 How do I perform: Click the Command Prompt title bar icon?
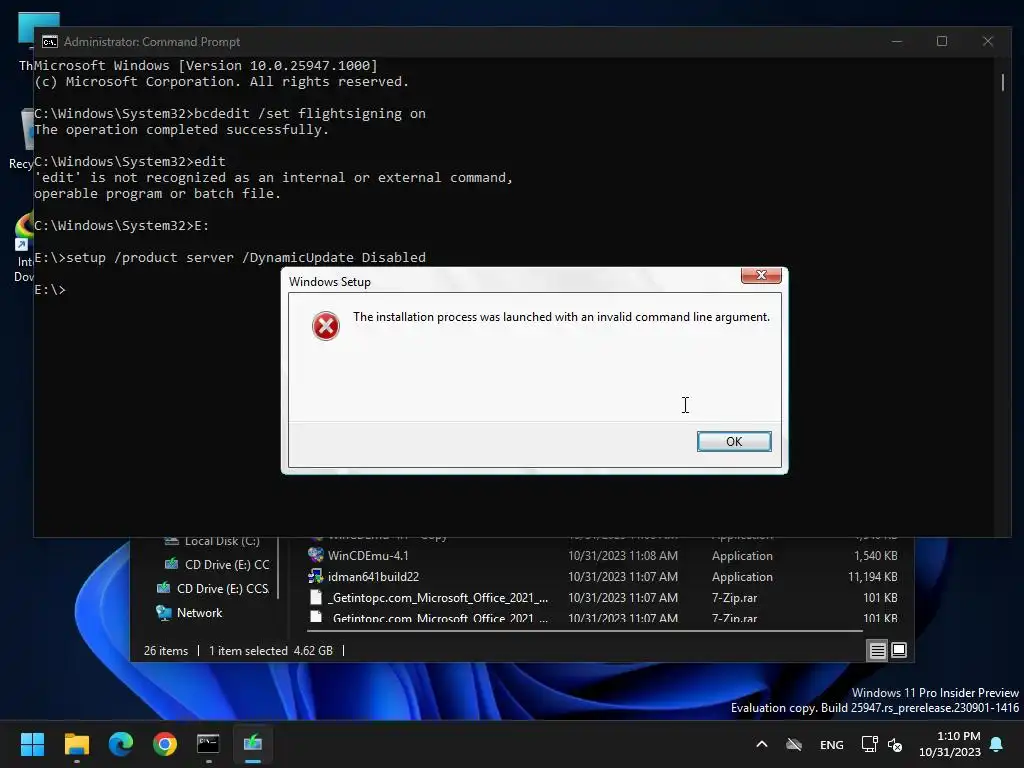point(50,42)
